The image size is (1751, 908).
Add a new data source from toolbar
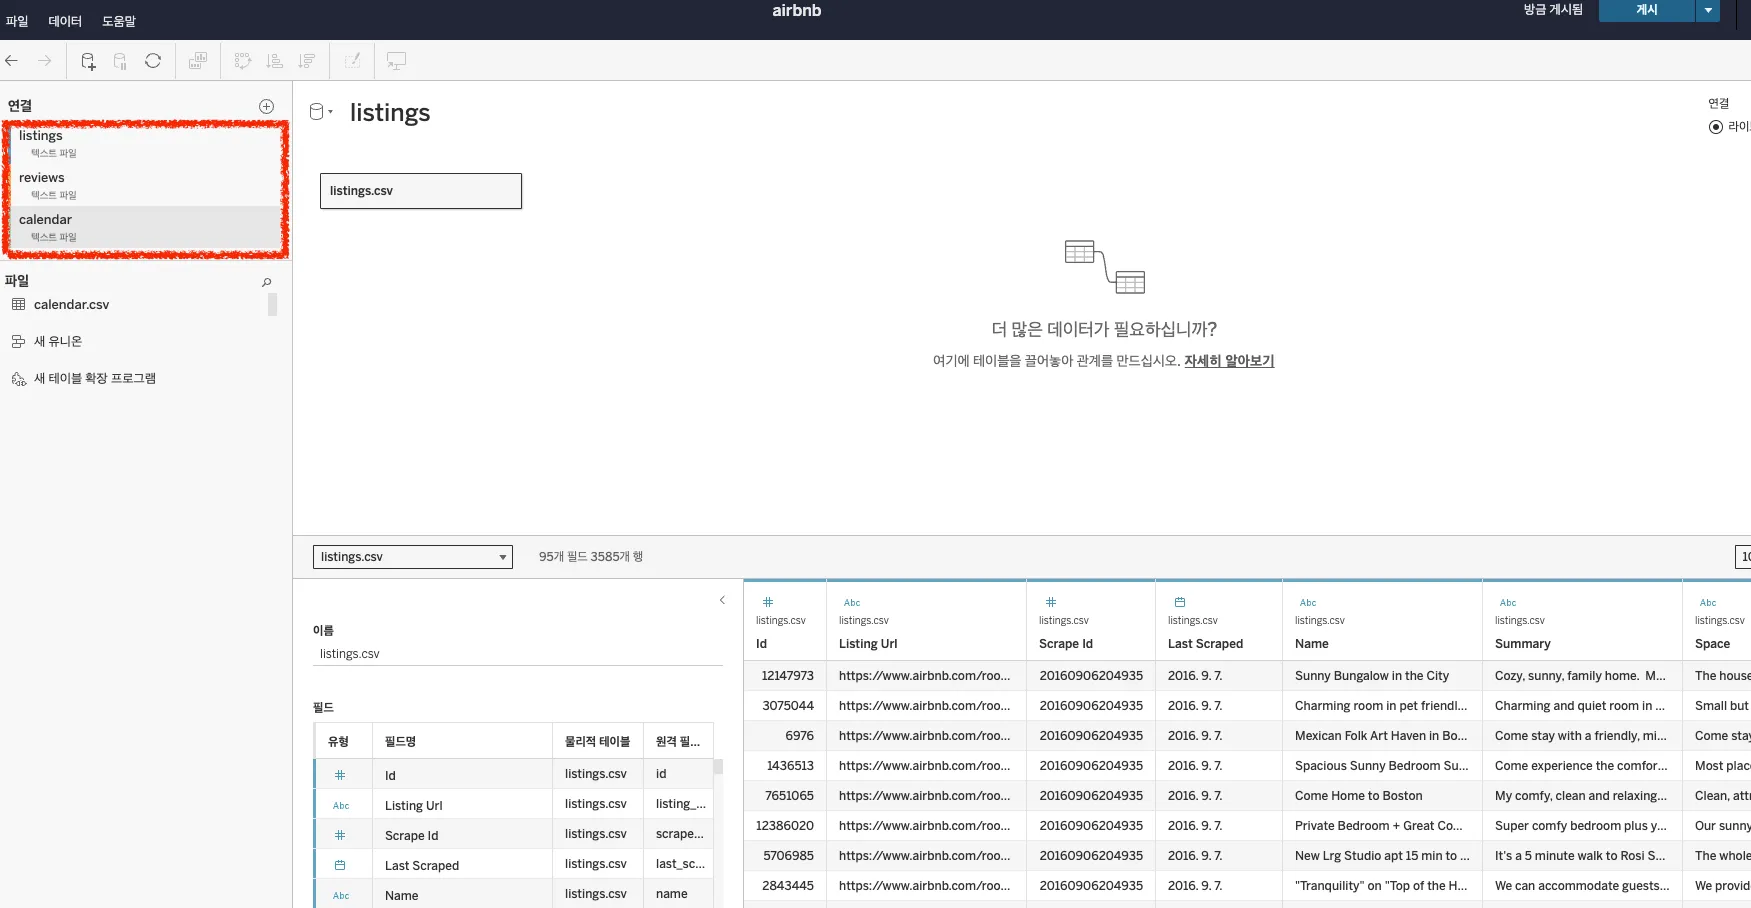(x=88, y=61)
